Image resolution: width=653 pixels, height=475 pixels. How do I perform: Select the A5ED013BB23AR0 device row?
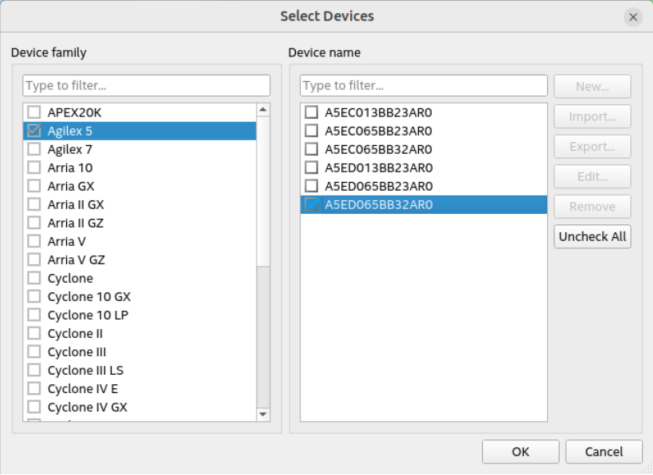(x=378, y=167)
